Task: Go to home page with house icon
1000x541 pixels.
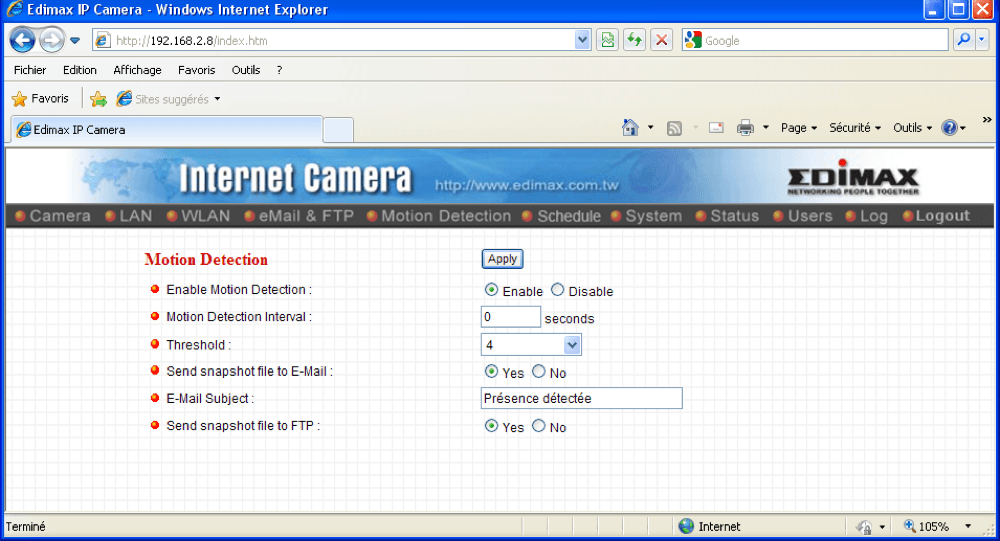Action: [x=630, y=128]
